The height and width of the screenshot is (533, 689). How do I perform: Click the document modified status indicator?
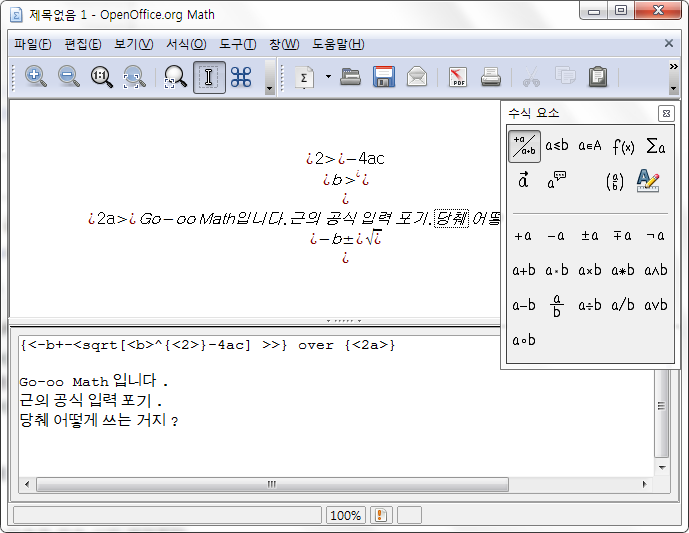[x=381, y=515]
